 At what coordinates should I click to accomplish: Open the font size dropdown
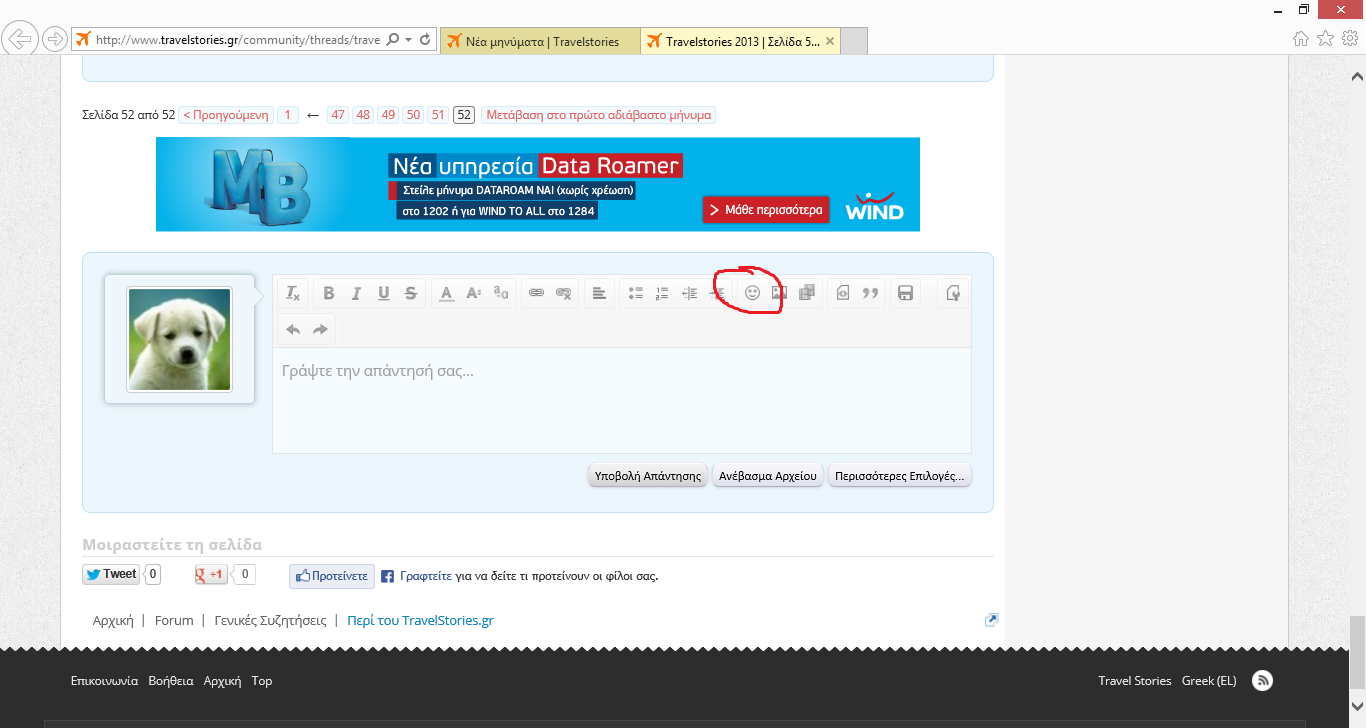tap(474, 293)
